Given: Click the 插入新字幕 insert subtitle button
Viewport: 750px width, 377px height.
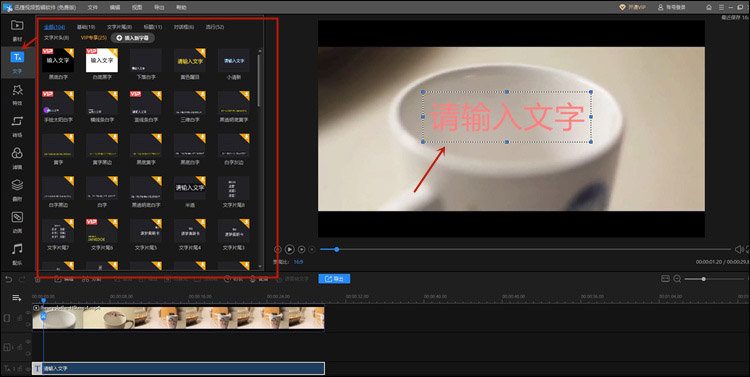Looking at the screenshot, I should pos(133,38).
